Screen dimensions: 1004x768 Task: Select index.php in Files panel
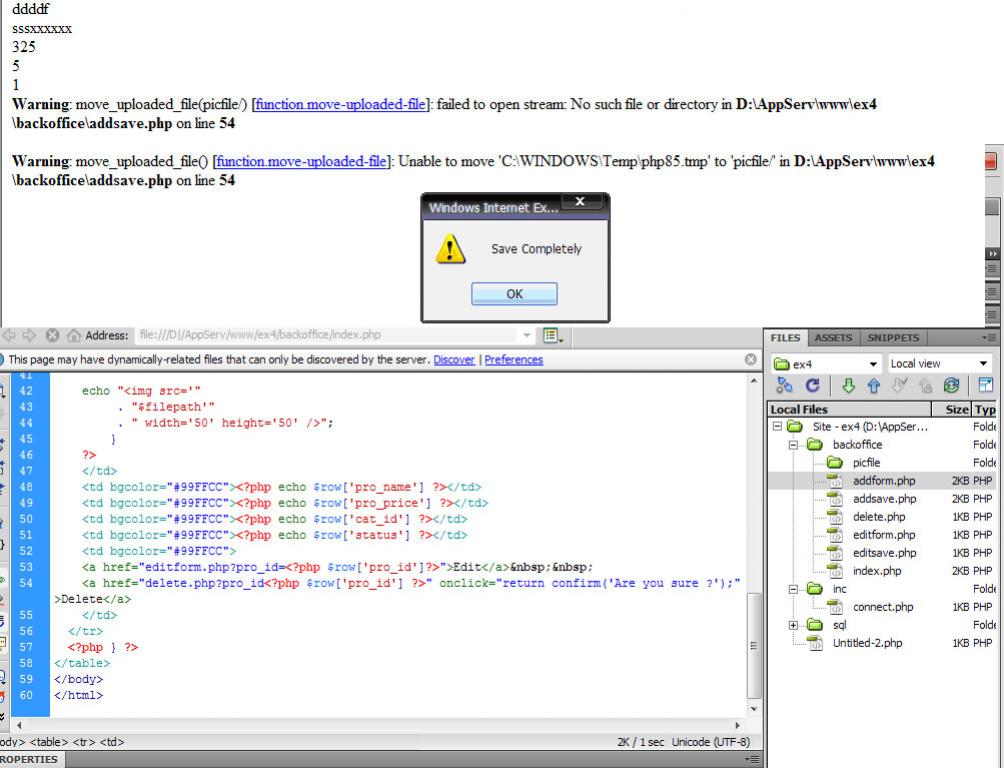877,571
